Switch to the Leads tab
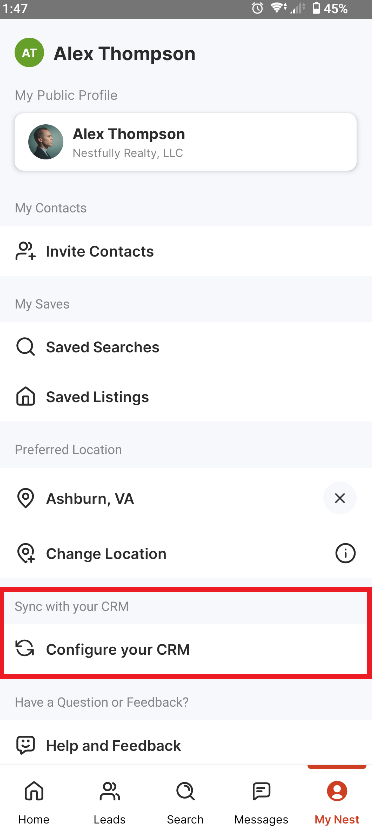The image size is (372, 833). click(x=109, y=803)
